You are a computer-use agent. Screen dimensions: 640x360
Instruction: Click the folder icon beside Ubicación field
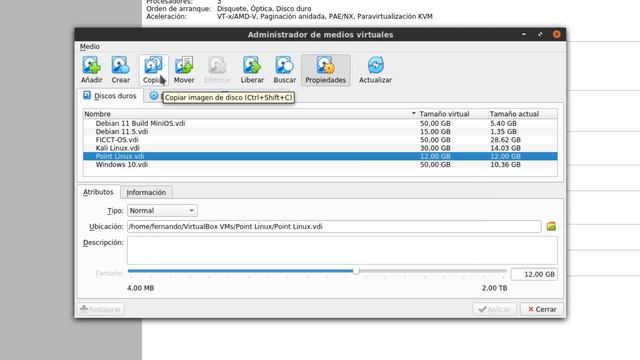click(x=551, y=226)
